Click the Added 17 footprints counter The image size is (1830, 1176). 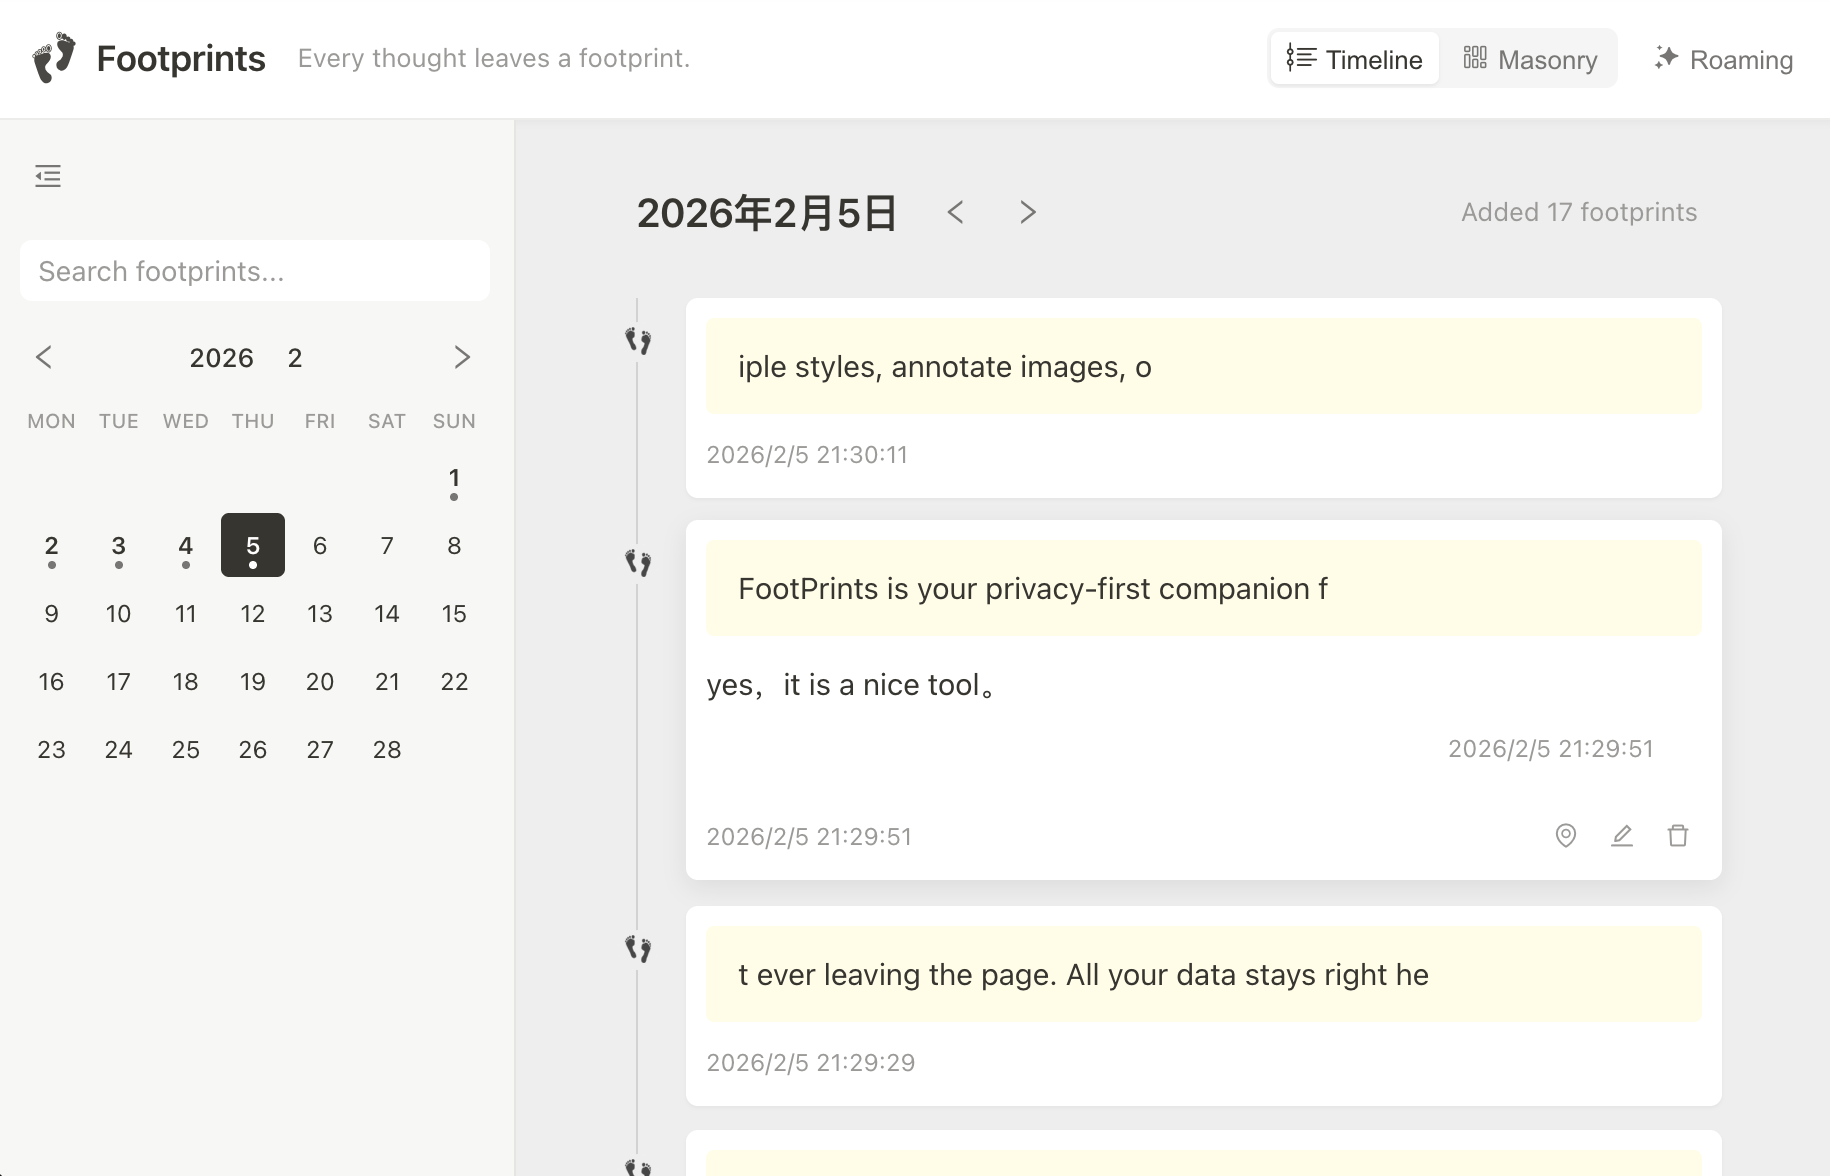pos(1579,211)
